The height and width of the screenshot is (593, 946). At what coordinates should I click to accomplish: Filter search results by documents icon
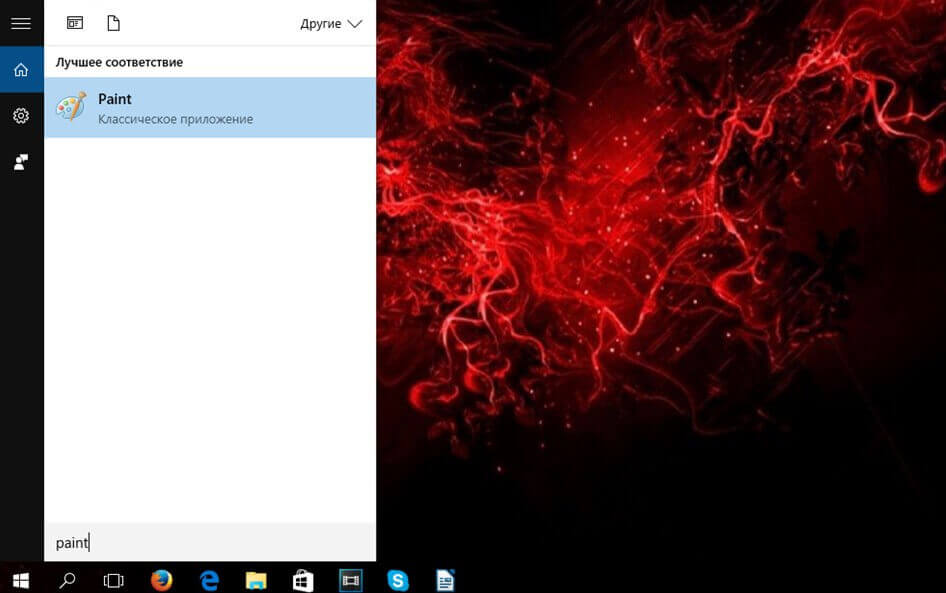click(113, 23)
